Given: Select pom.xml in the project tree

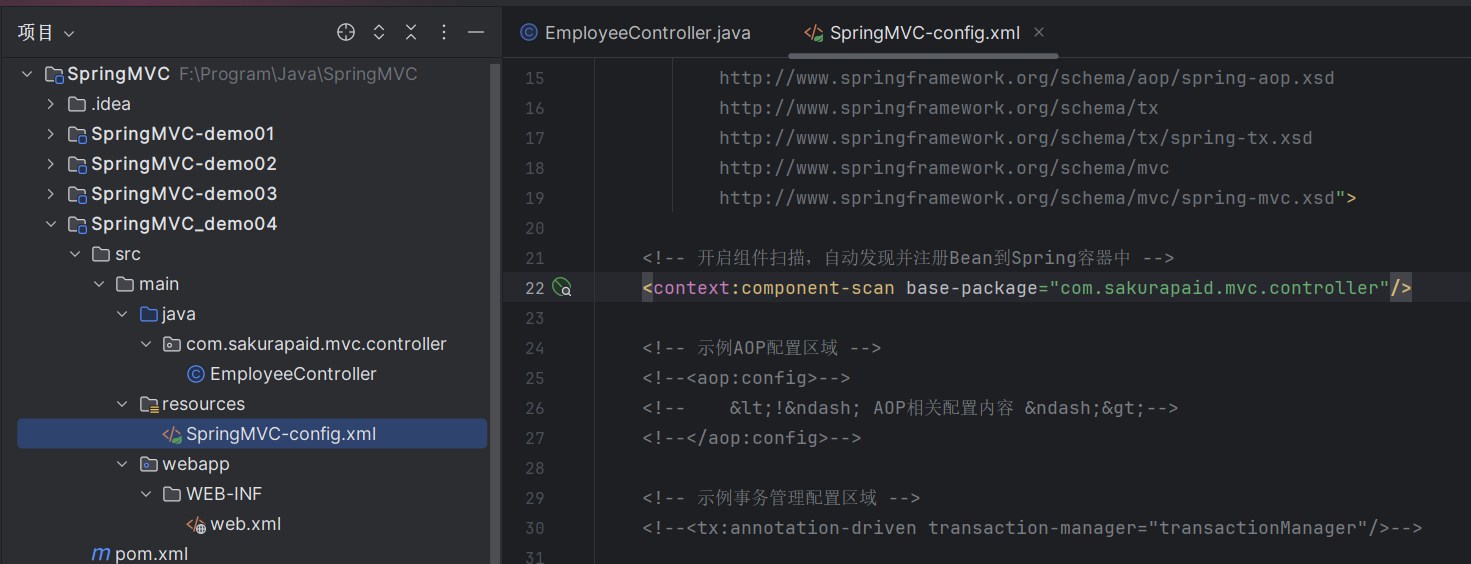Looking at the screenshot, I should click(151, 553).
